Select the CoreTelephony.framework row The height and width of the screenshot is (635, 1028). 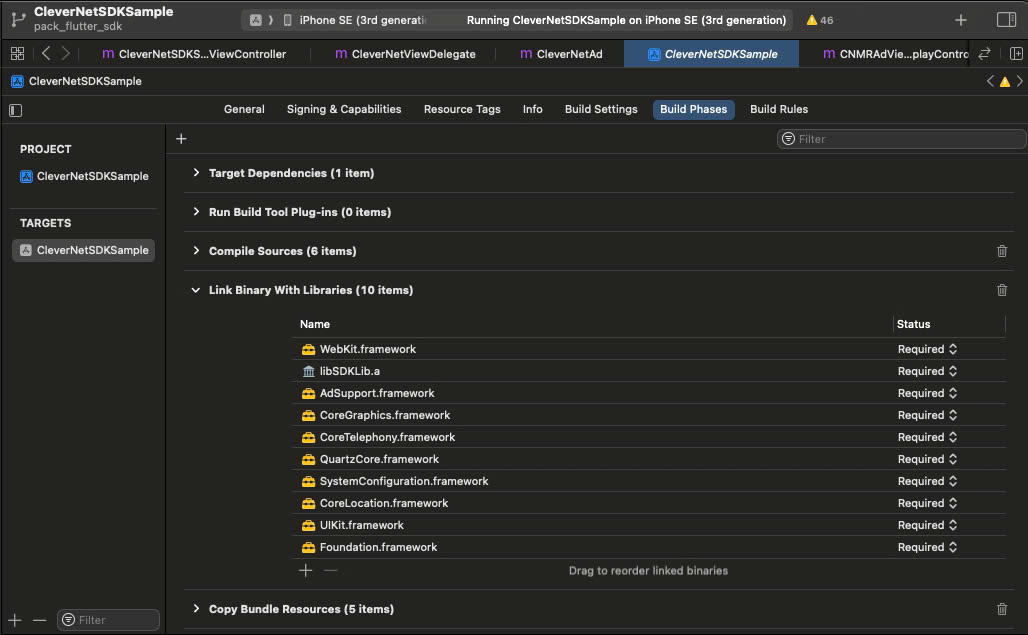[x=648, y=437]
